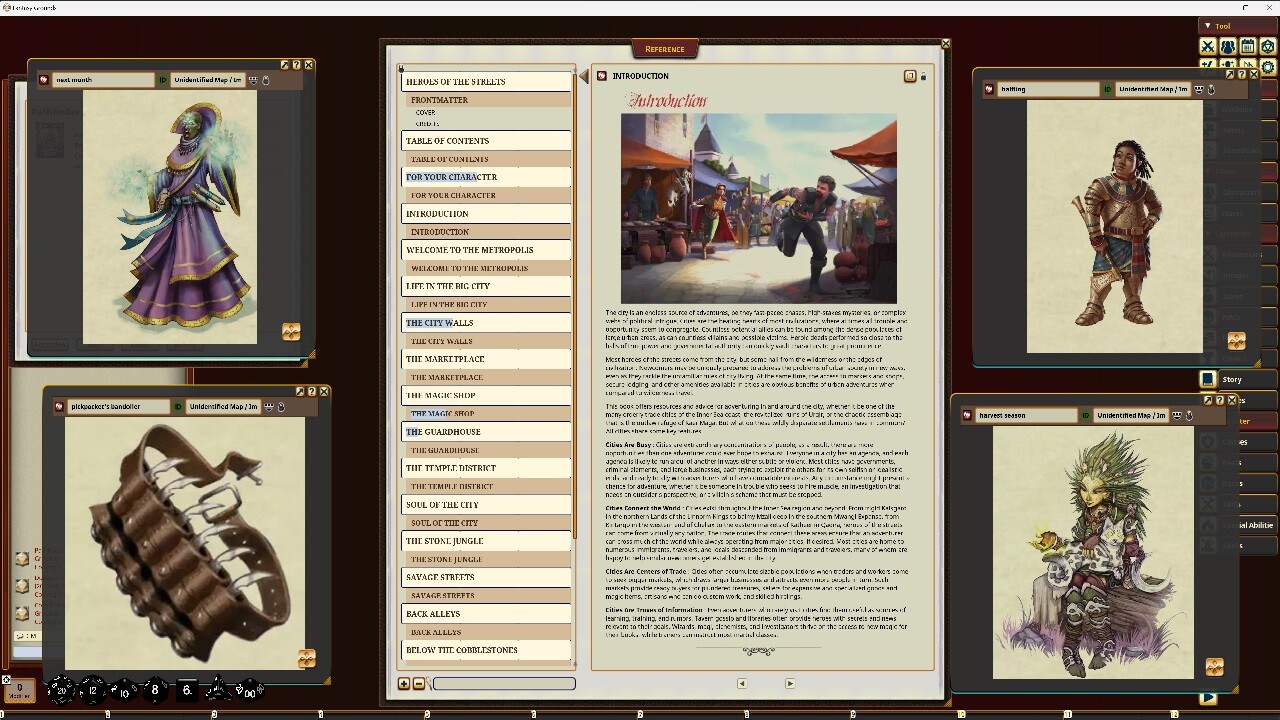Open the party sheet icon in the Tool panel

[x=1227, y=46]
